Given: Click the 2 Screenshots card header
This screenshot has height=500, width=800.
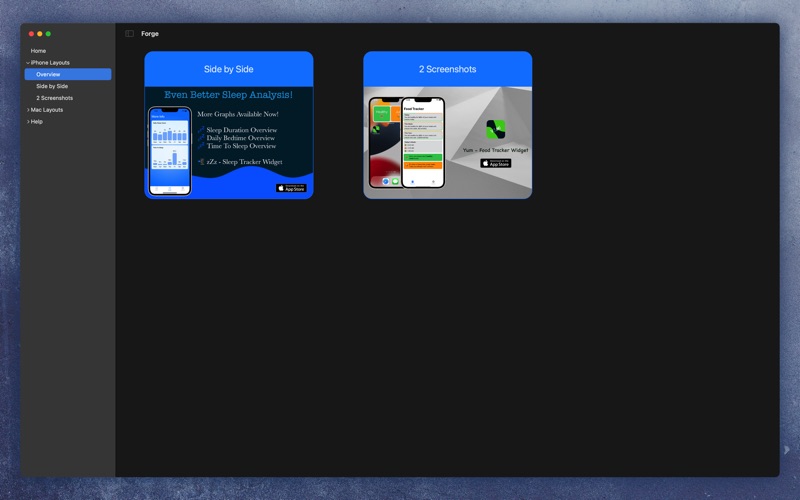Looking at the screenshot, I should point(447,69).
